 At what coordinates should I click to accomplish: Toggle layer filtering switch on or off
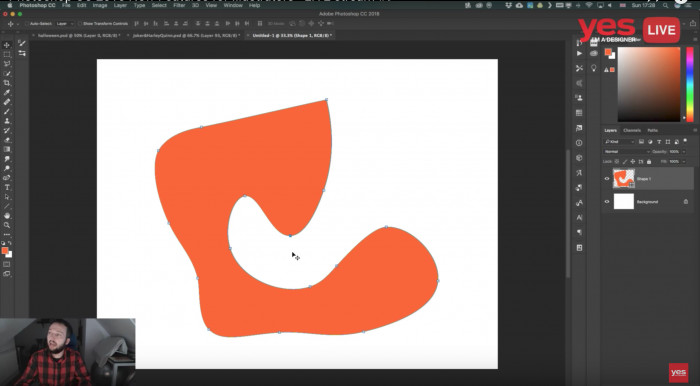click(686, 141)
